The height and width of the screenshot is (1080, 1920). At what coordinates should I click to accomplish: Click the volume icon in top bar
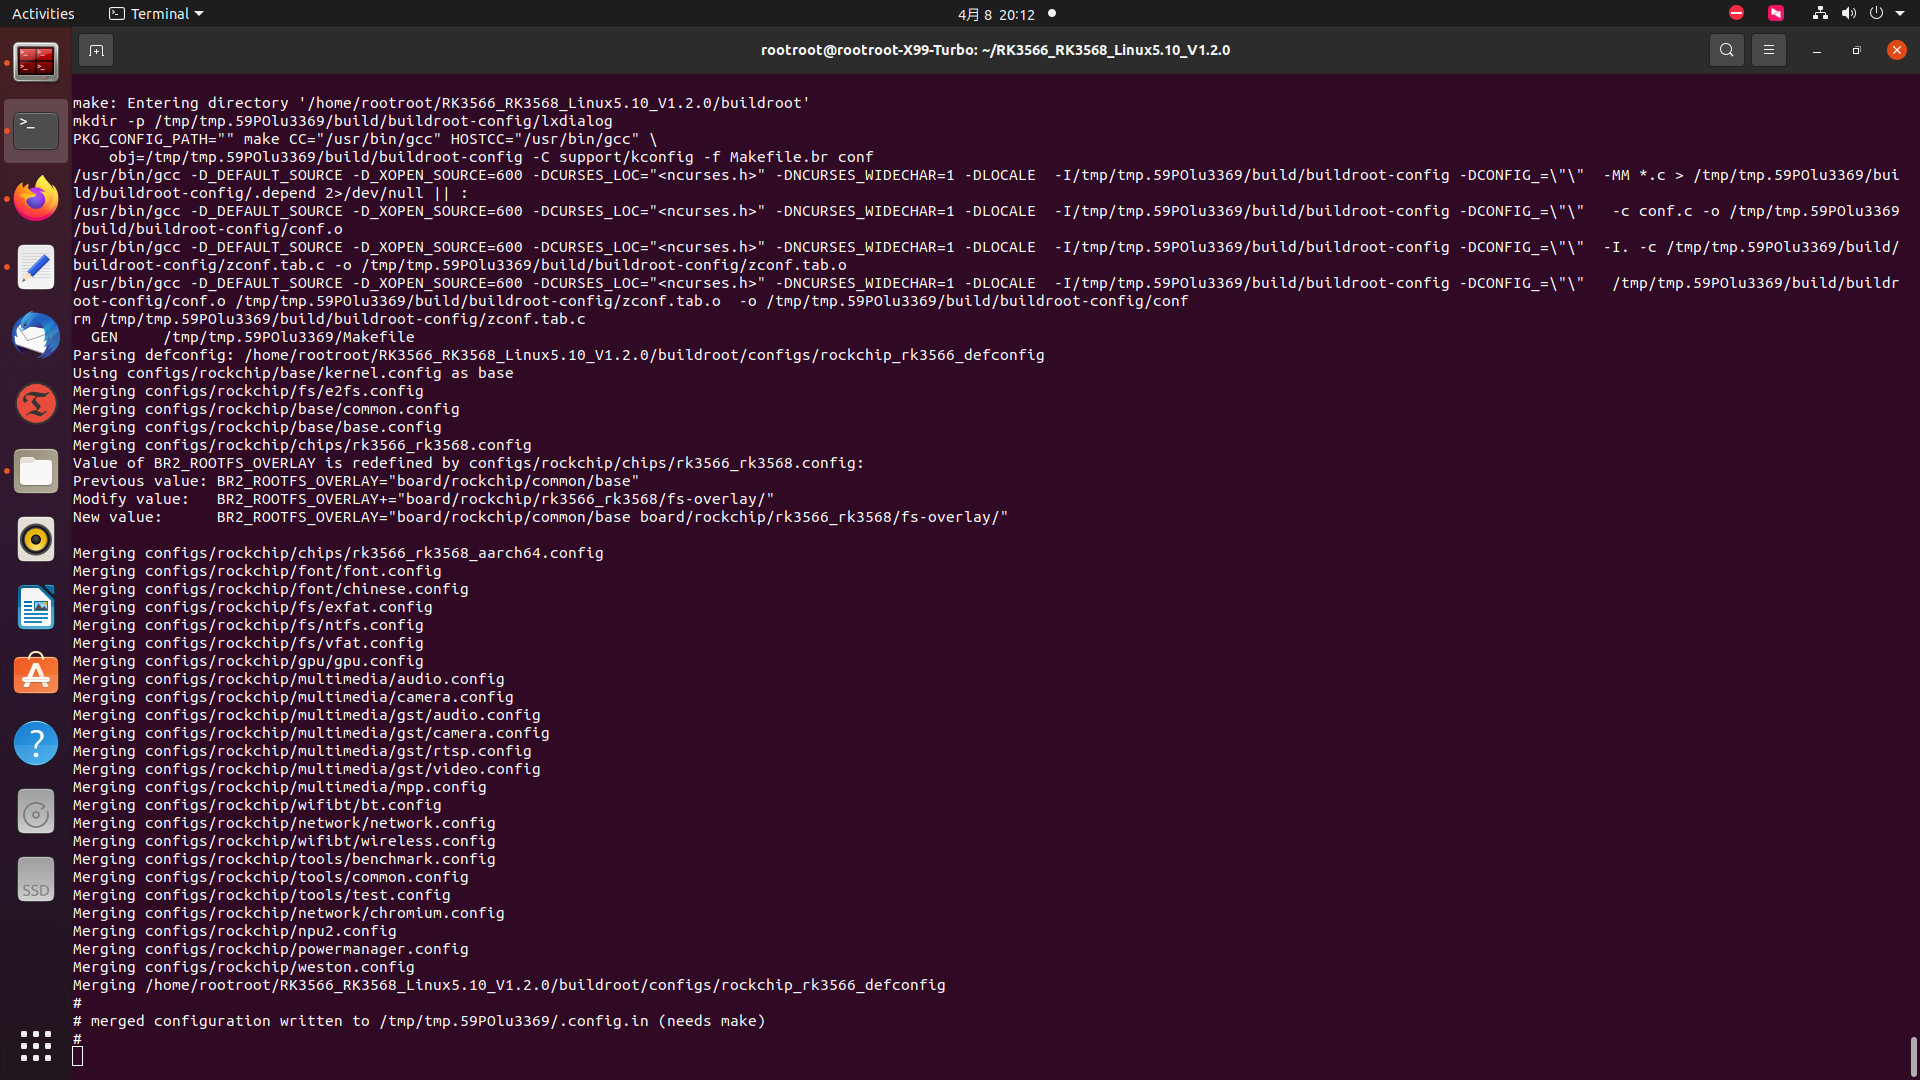click(x=1848, y=14)
